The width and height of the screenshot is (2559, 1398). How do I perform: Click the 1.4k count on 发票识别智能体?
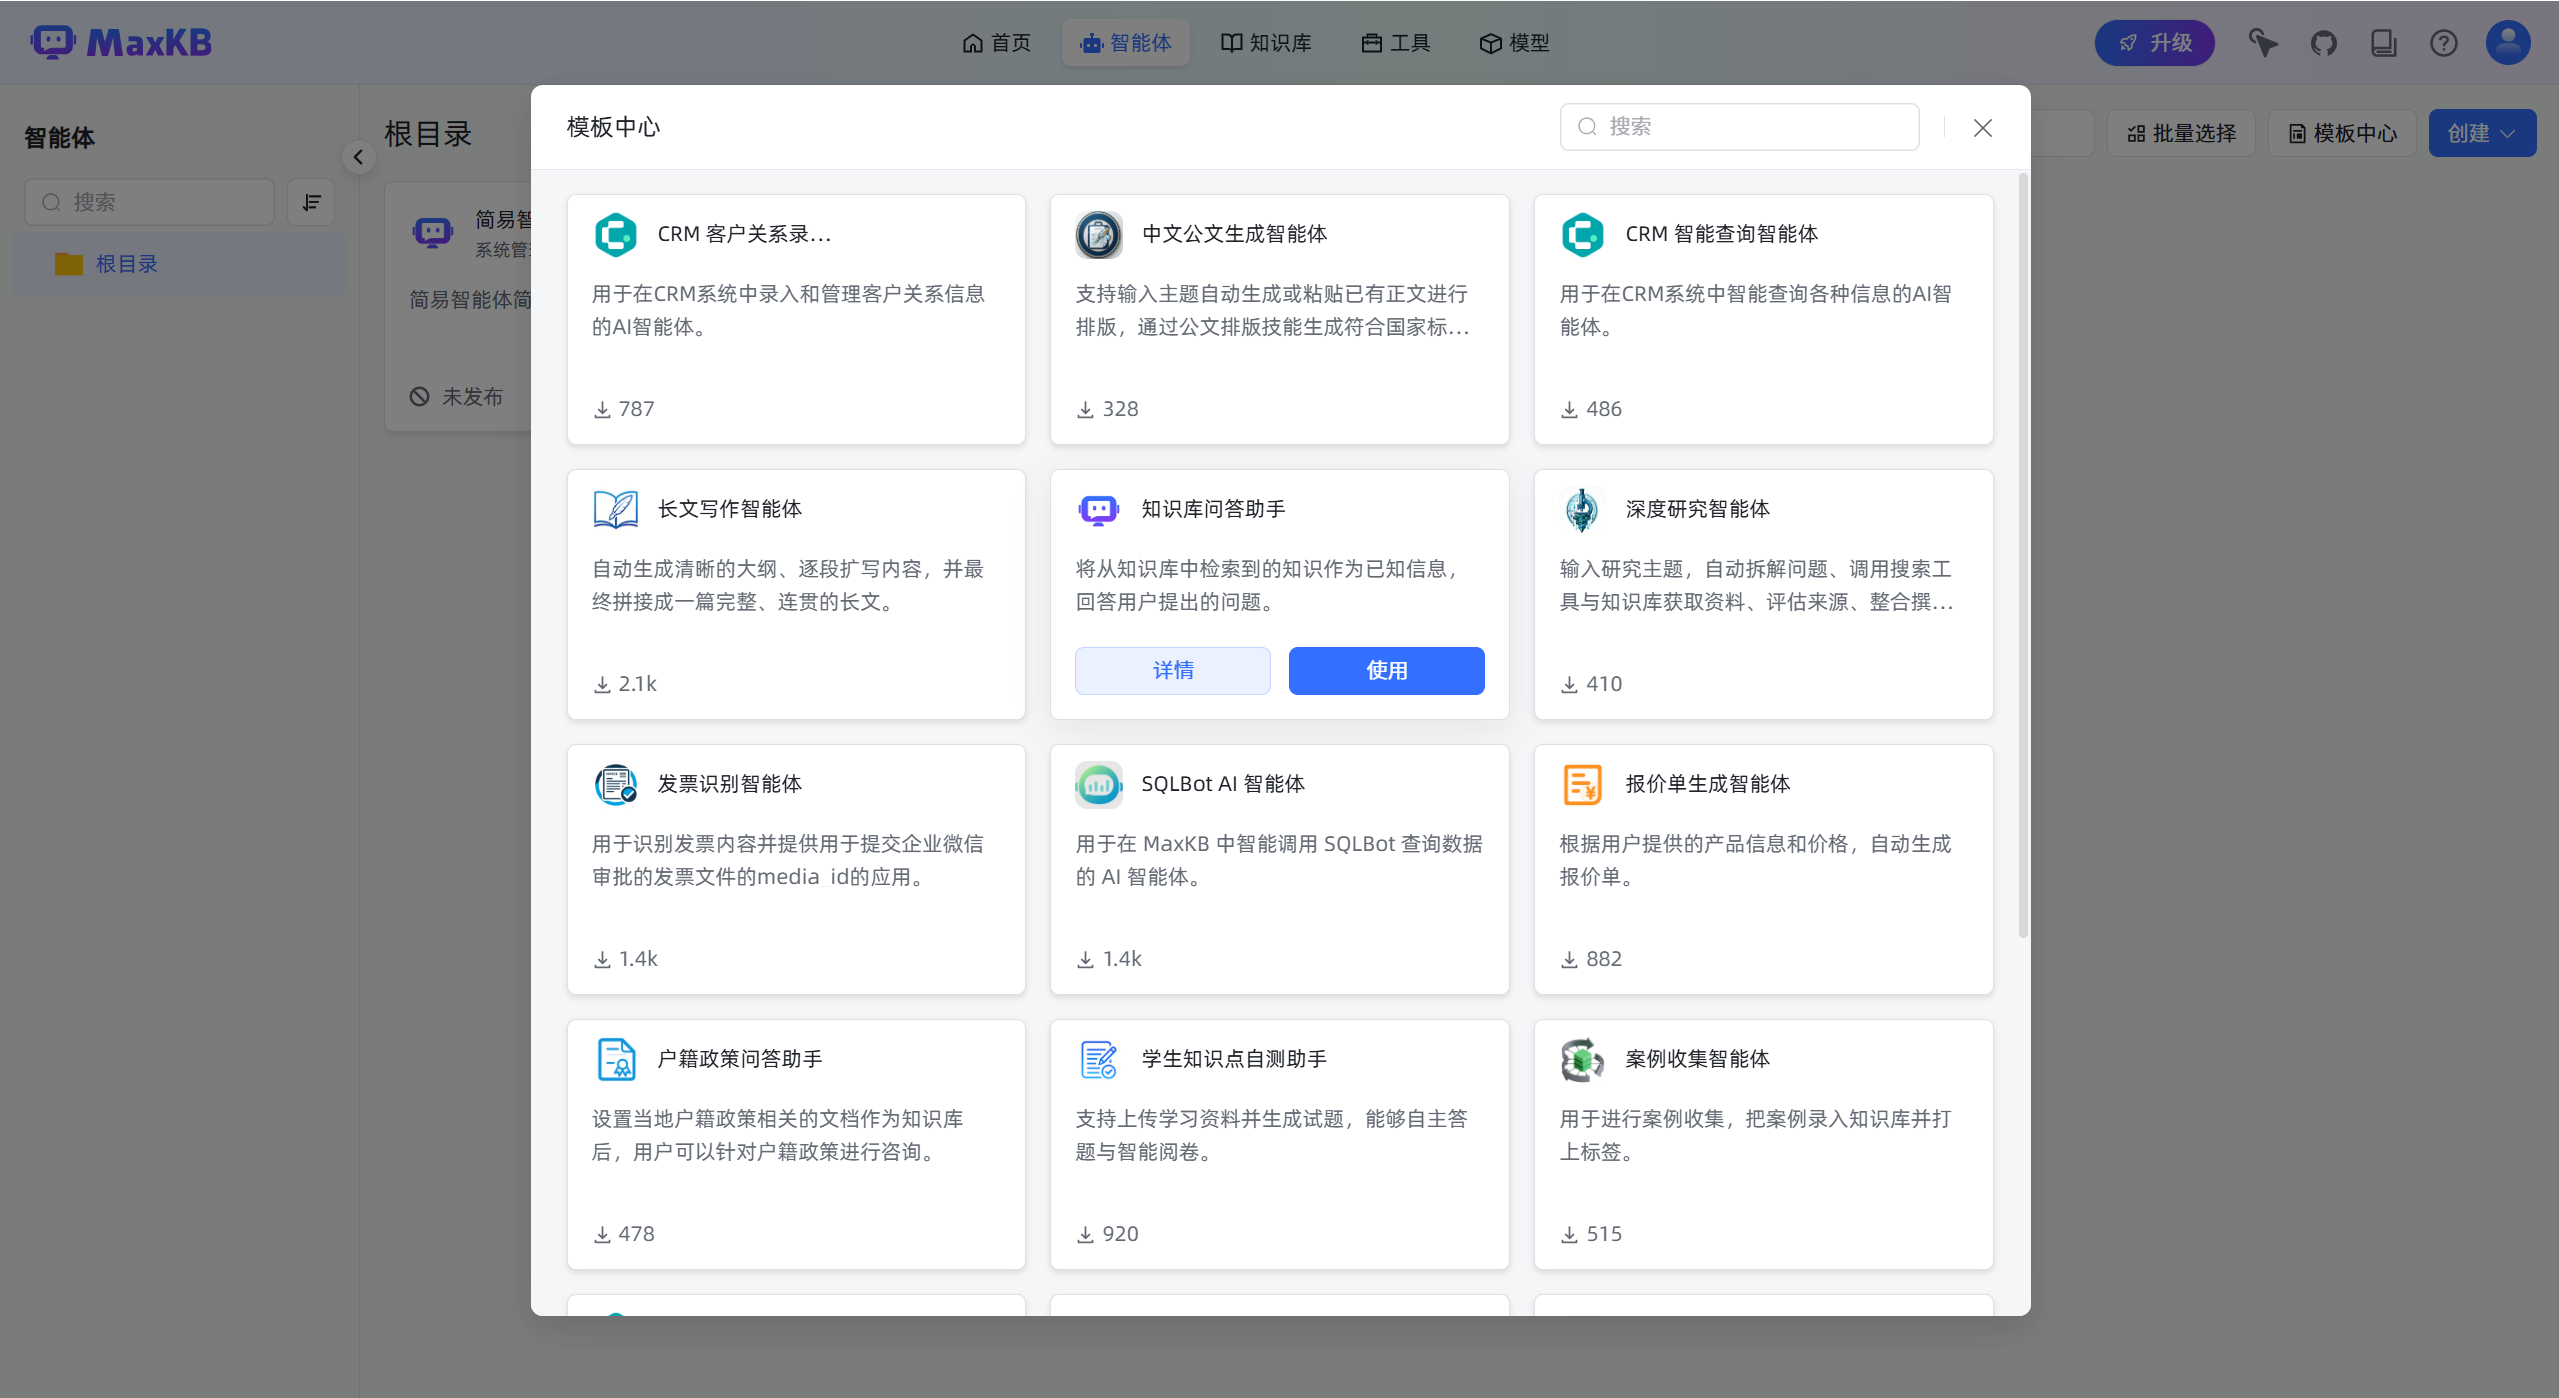pyautogui.click(x=638, y=959)
